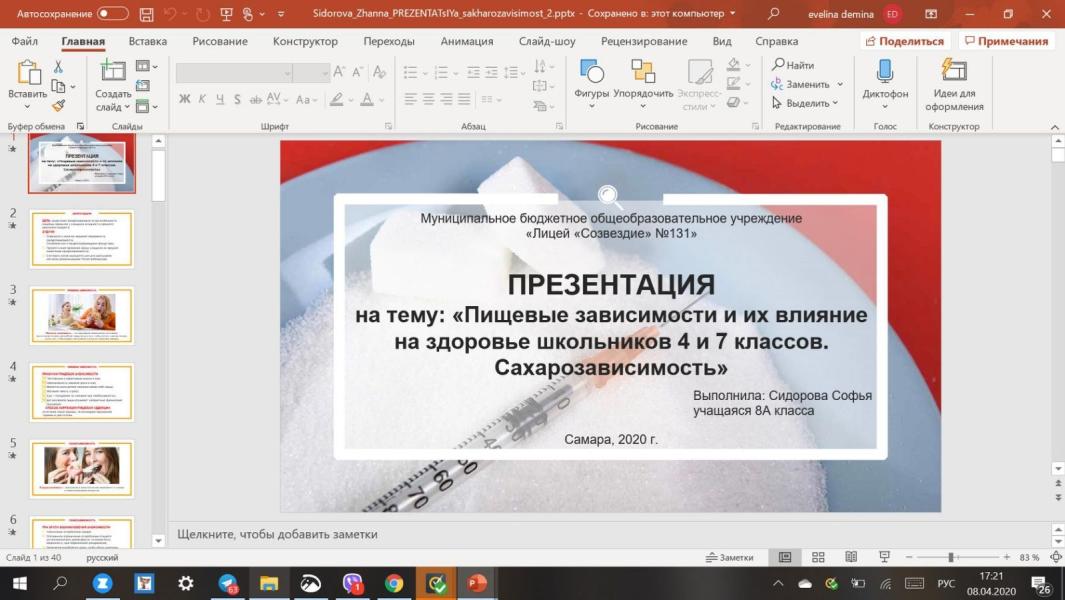
Task: Toggle Underline (Ч) formatting
Action: (220, 99)
